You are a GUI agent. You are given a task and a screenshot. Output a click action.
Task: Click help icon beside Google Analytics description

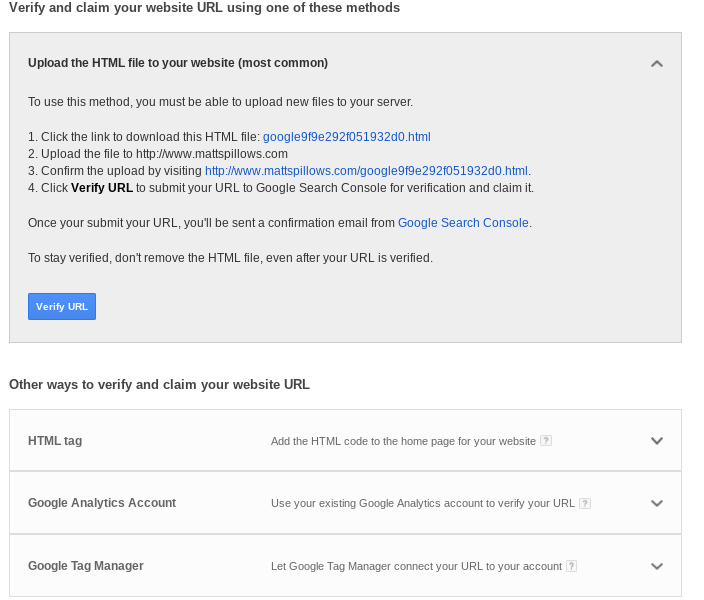click(585, 503)
